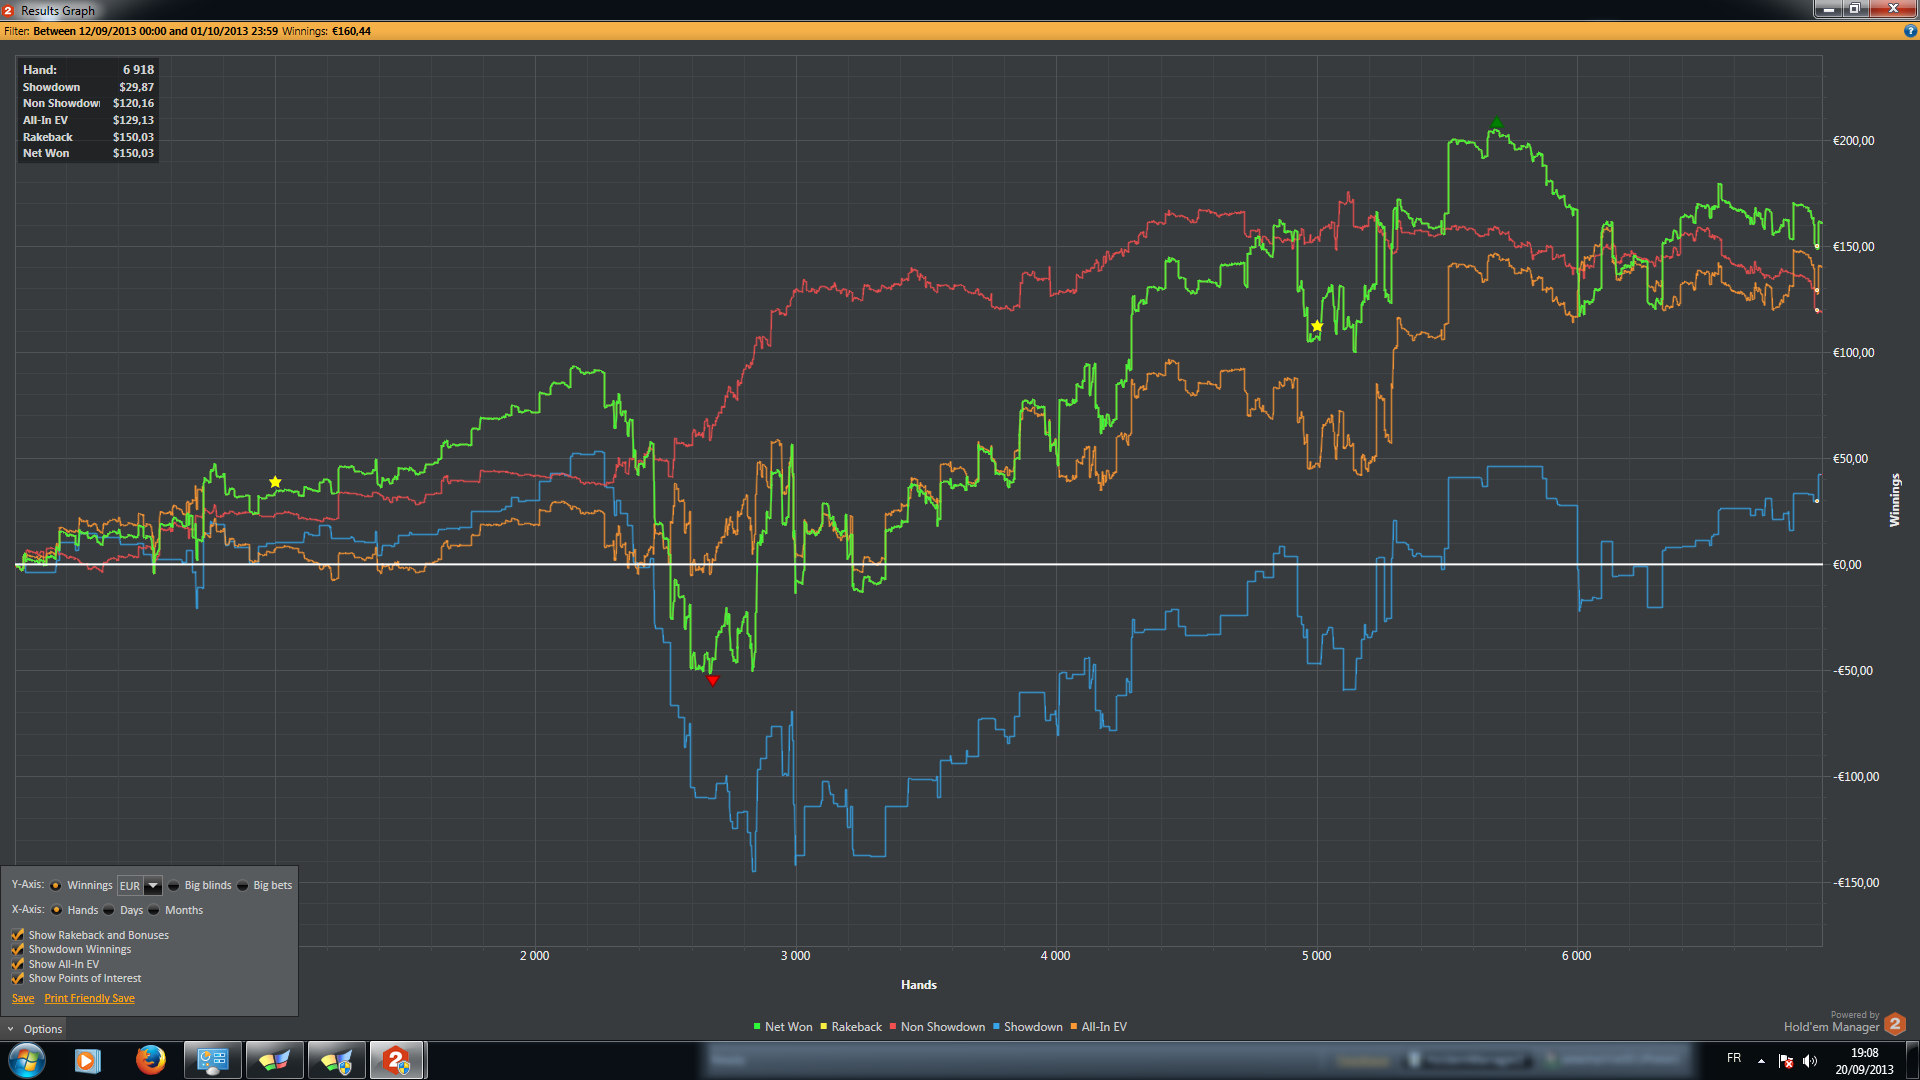1920x1080 pixels.
Task: Show hidden tray icons arrow
Action: point(1761,1061)
